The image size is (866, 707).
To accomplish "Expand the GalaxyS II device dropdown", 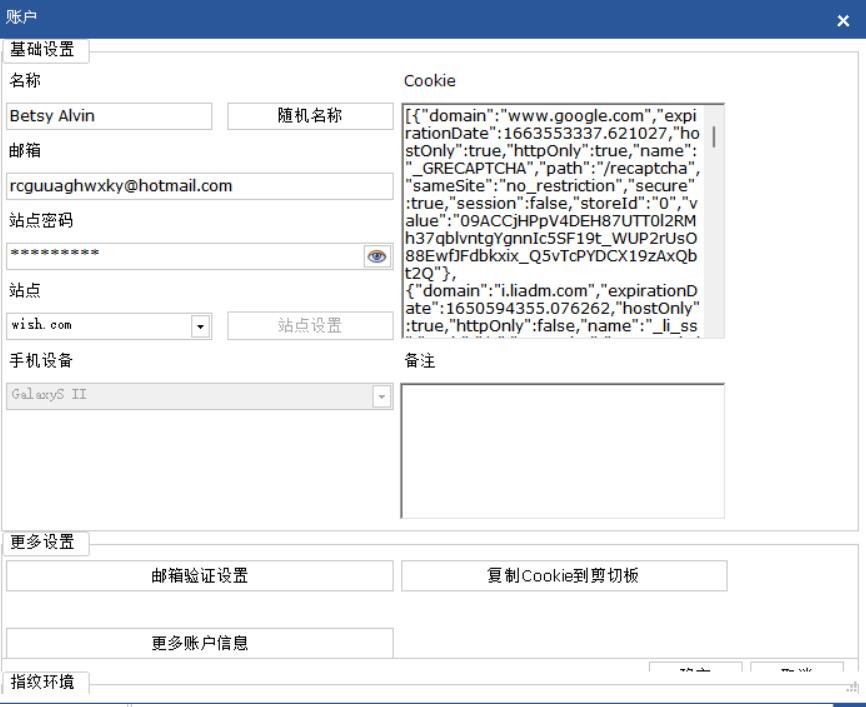I will [x=382, y=397].
